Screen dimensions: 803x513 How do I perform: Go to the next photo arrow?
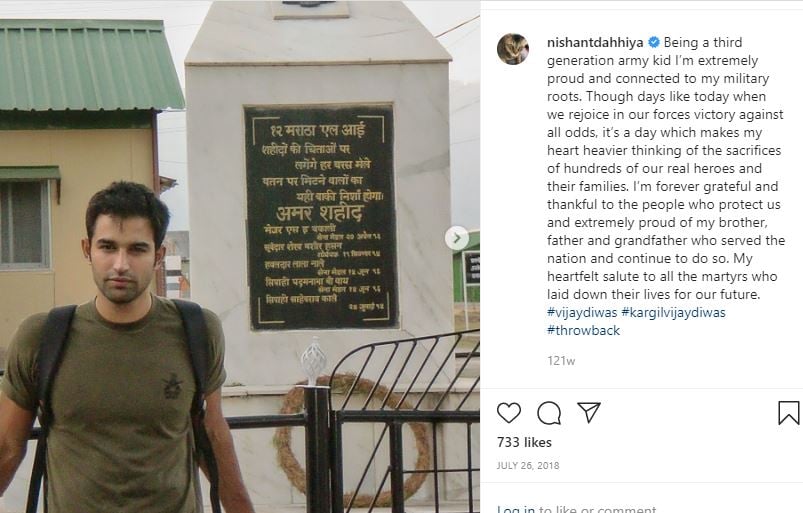456,238
